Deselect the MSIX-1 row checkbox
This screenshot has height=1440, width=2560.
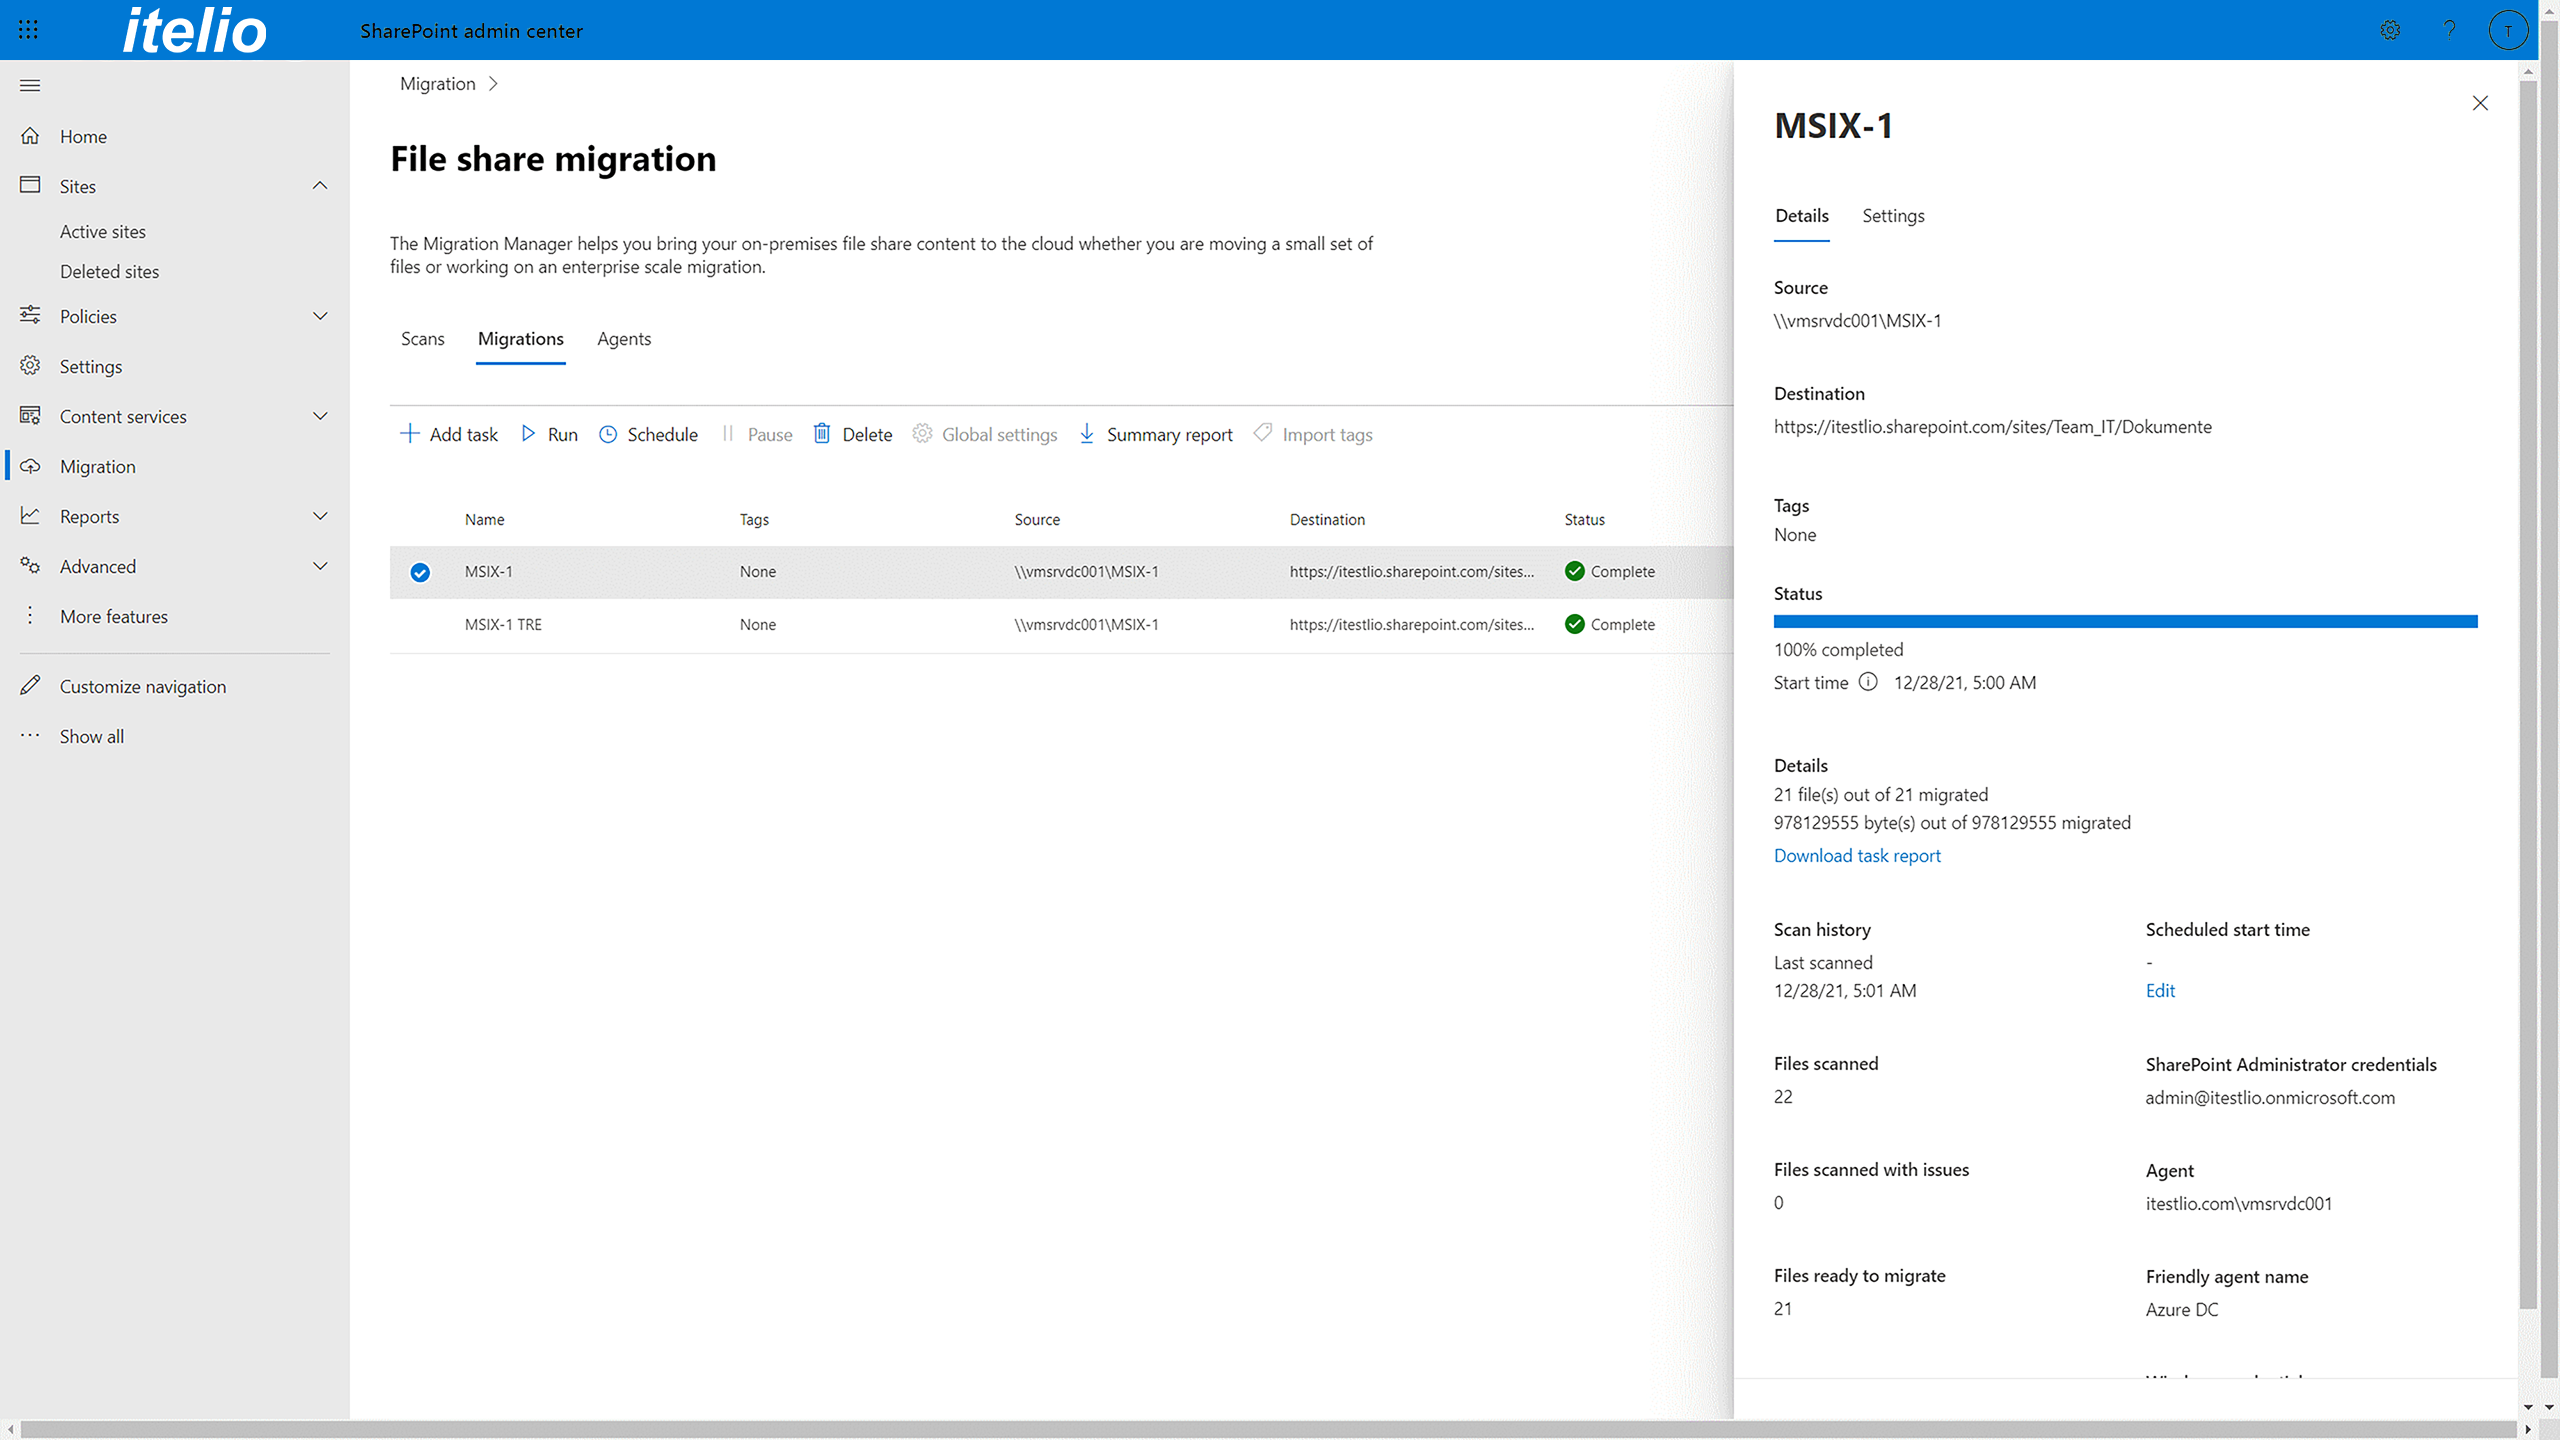click(420, 572)
